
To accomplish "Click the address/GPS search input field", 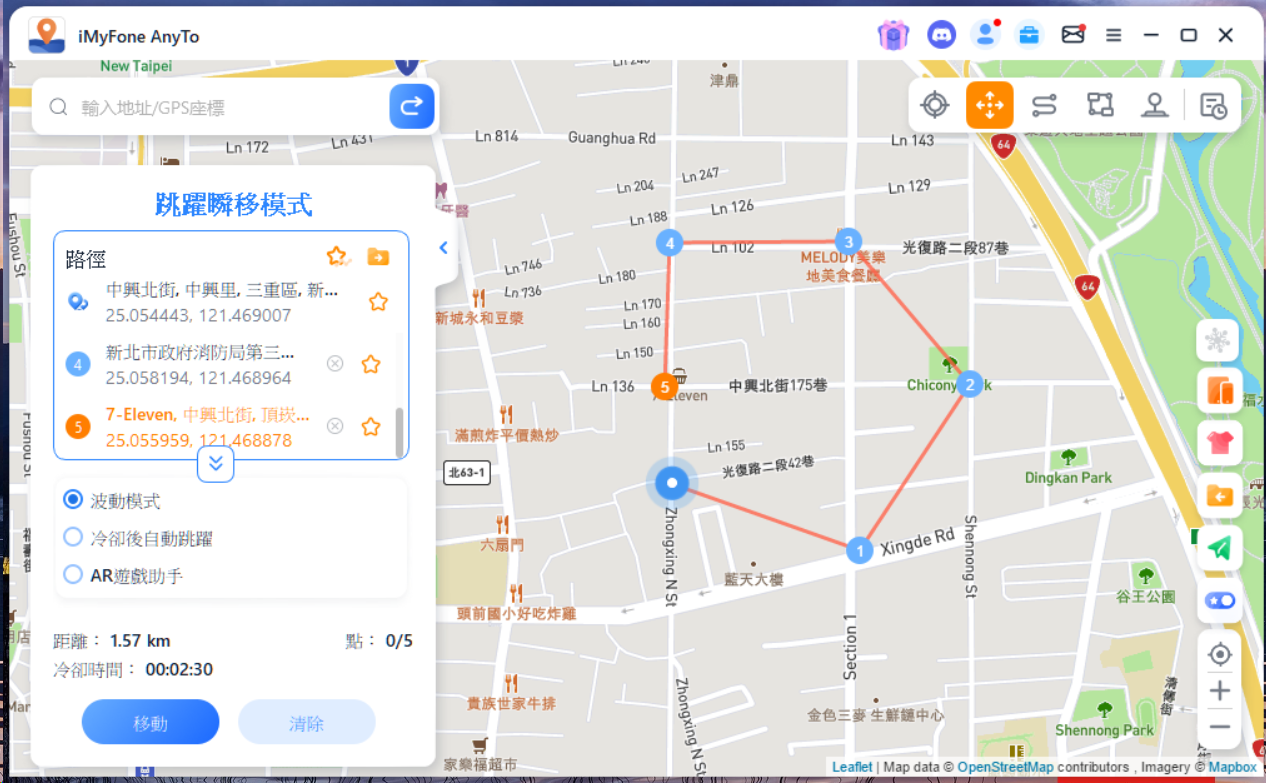I will 230,107.
